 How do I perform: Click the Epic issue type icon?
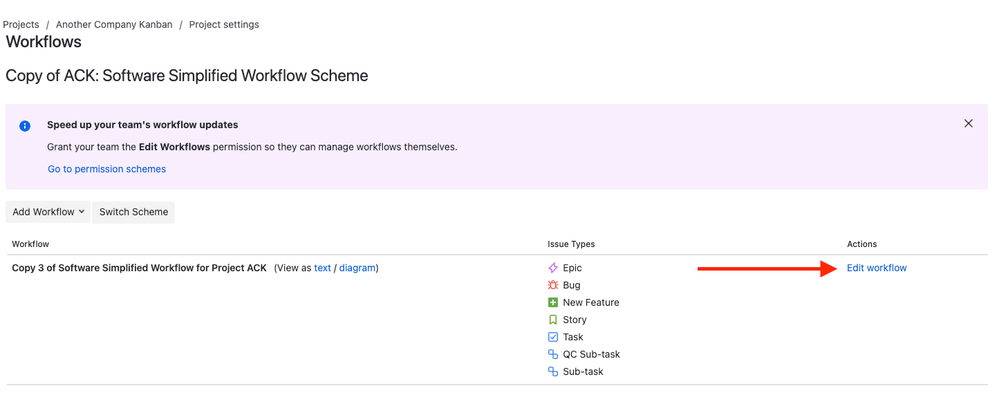(553, 268)
